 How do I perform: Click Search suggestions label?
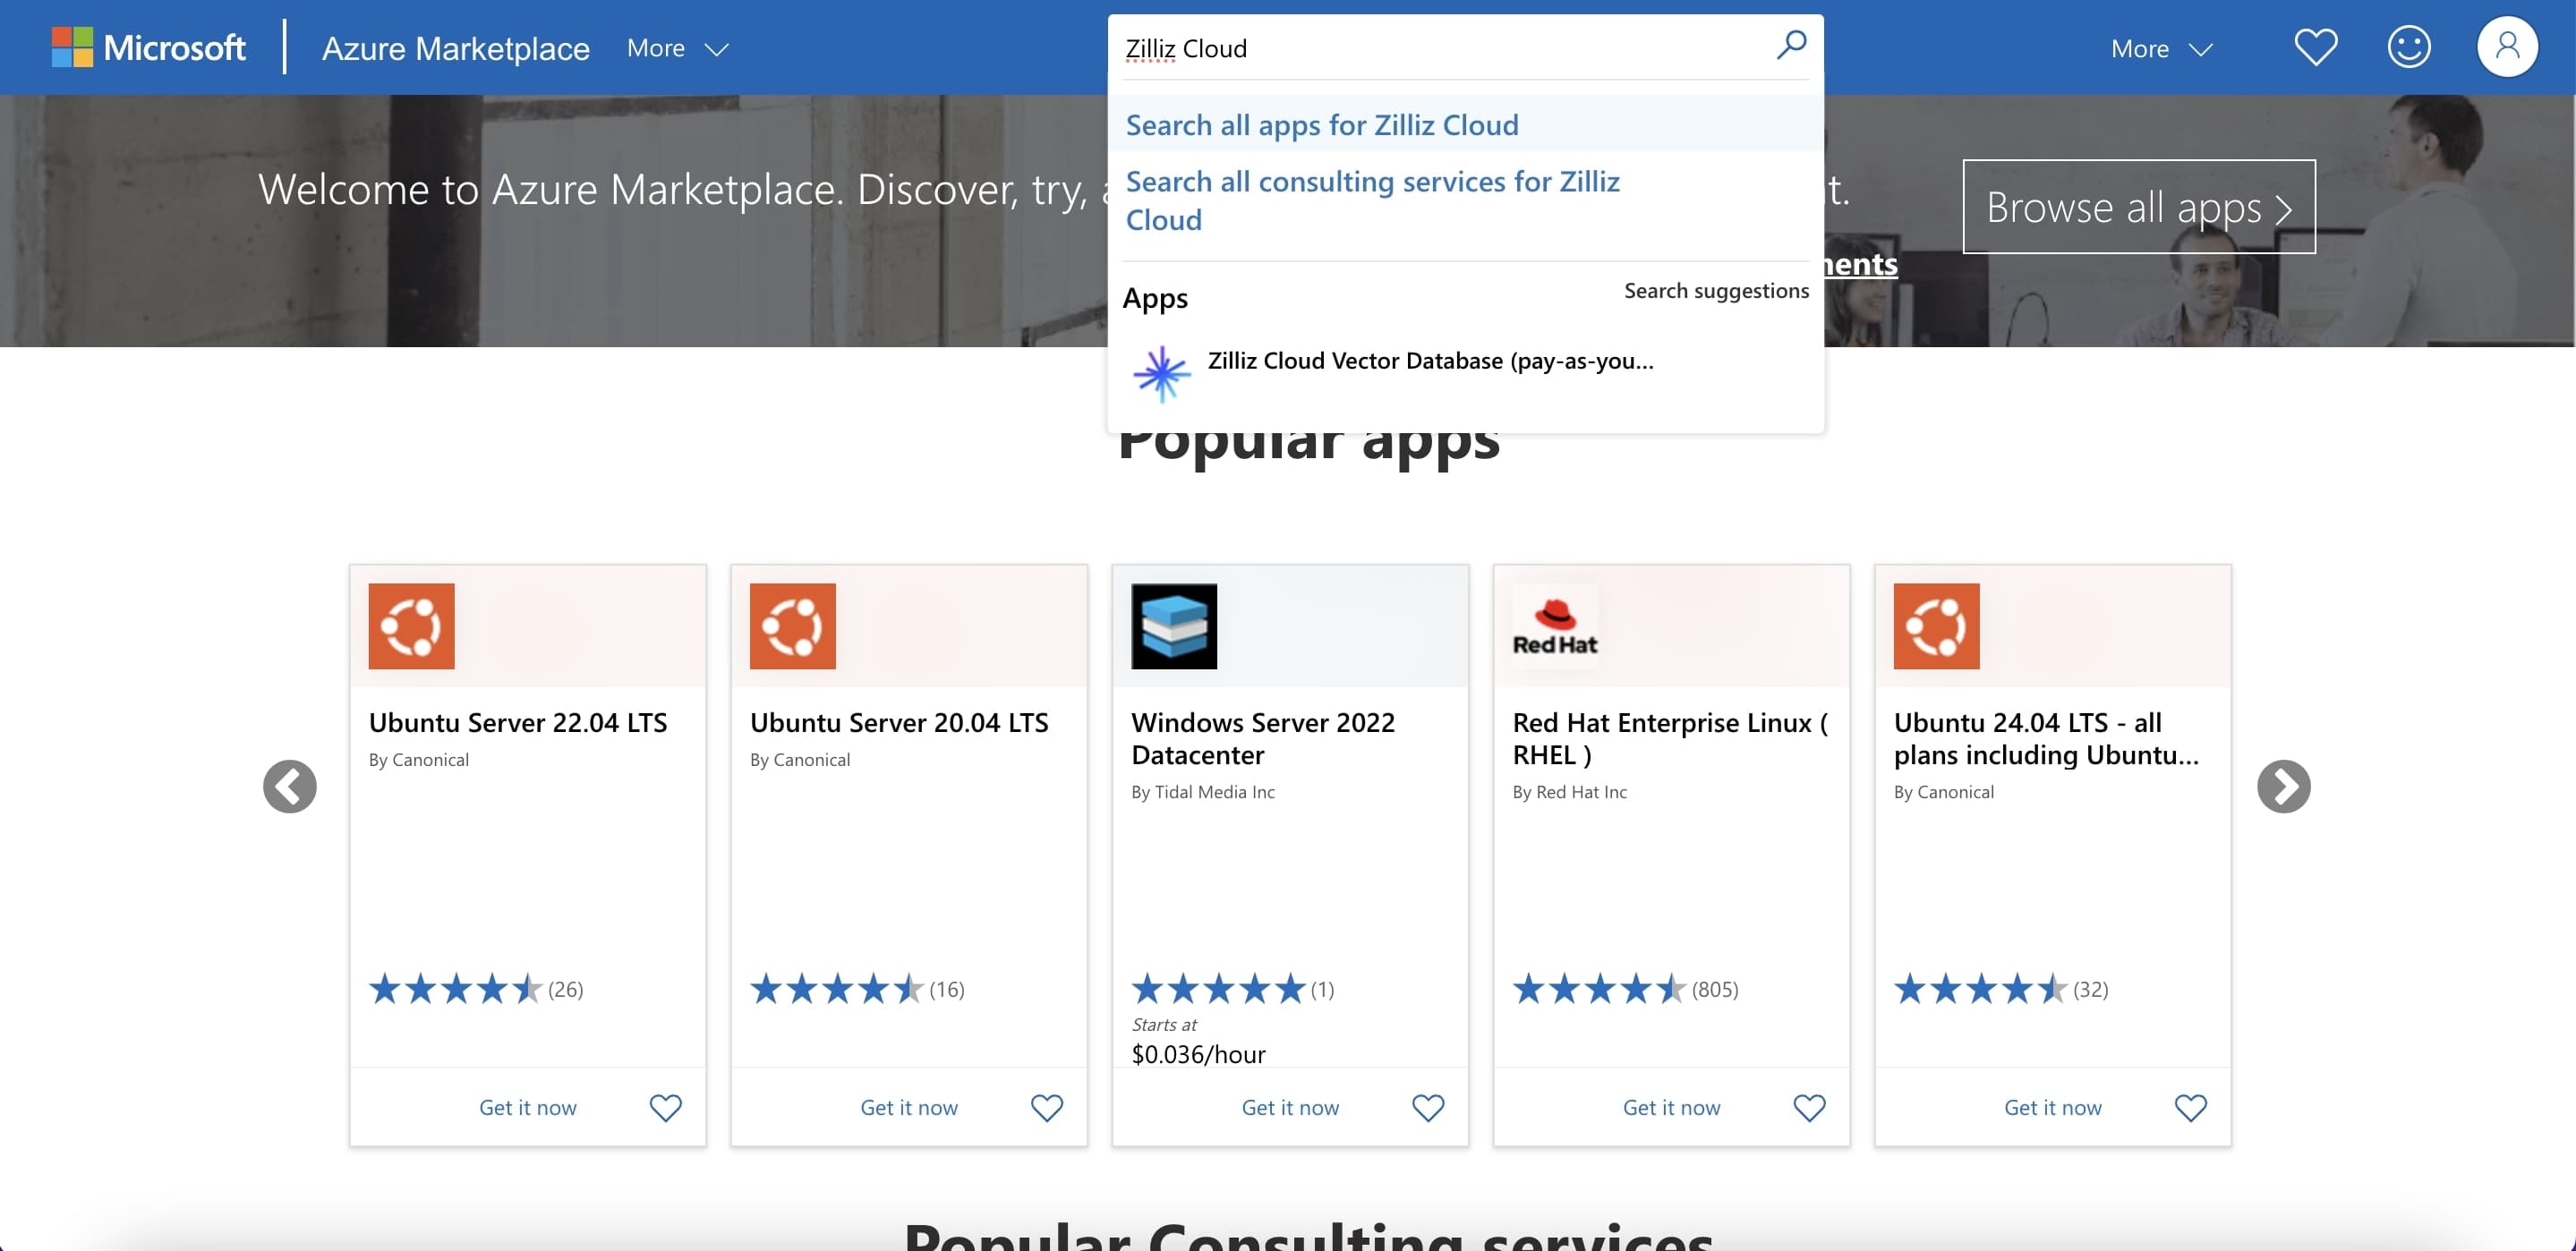click(x=1716, y=290)
